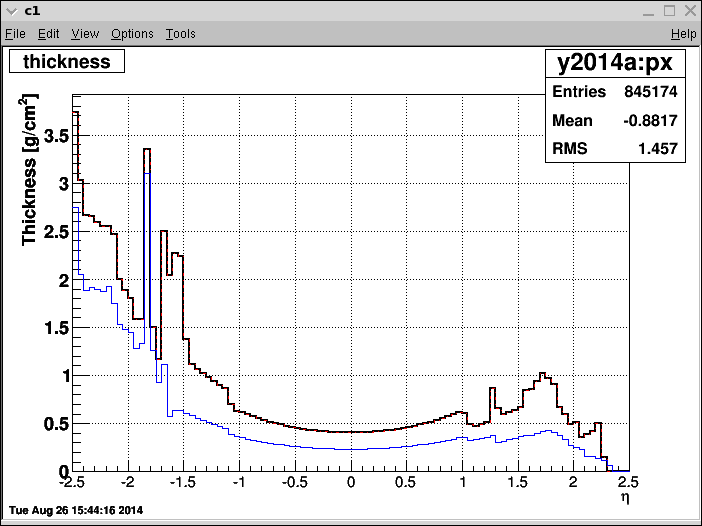Click the timestamp Tue Aug 26 15:44:16 2014
The height and width of the screenshot is (526, 702).
[76, 510]
